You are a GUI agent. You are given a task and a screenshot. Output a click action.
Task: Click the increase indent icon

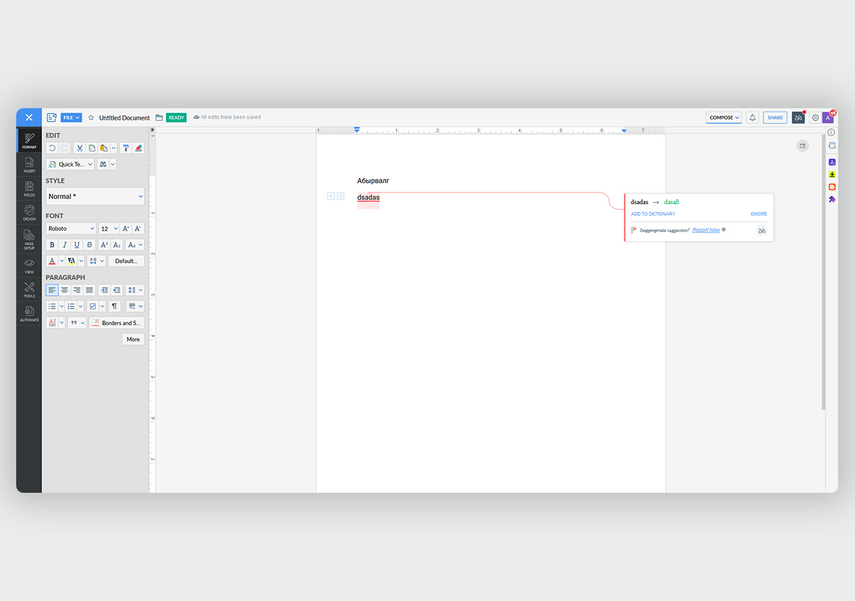[104, 290]
